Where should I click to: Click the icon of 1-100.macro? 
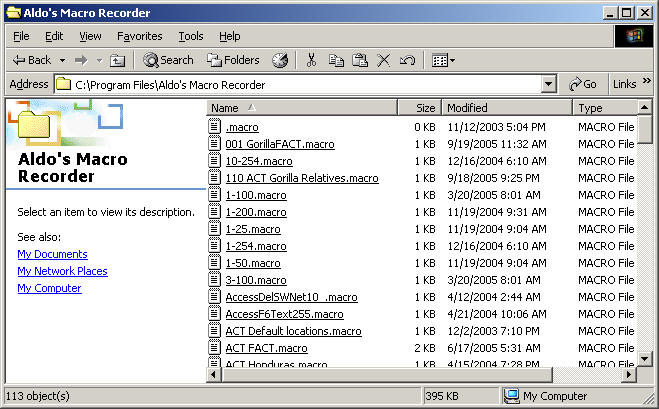[214, 195]
